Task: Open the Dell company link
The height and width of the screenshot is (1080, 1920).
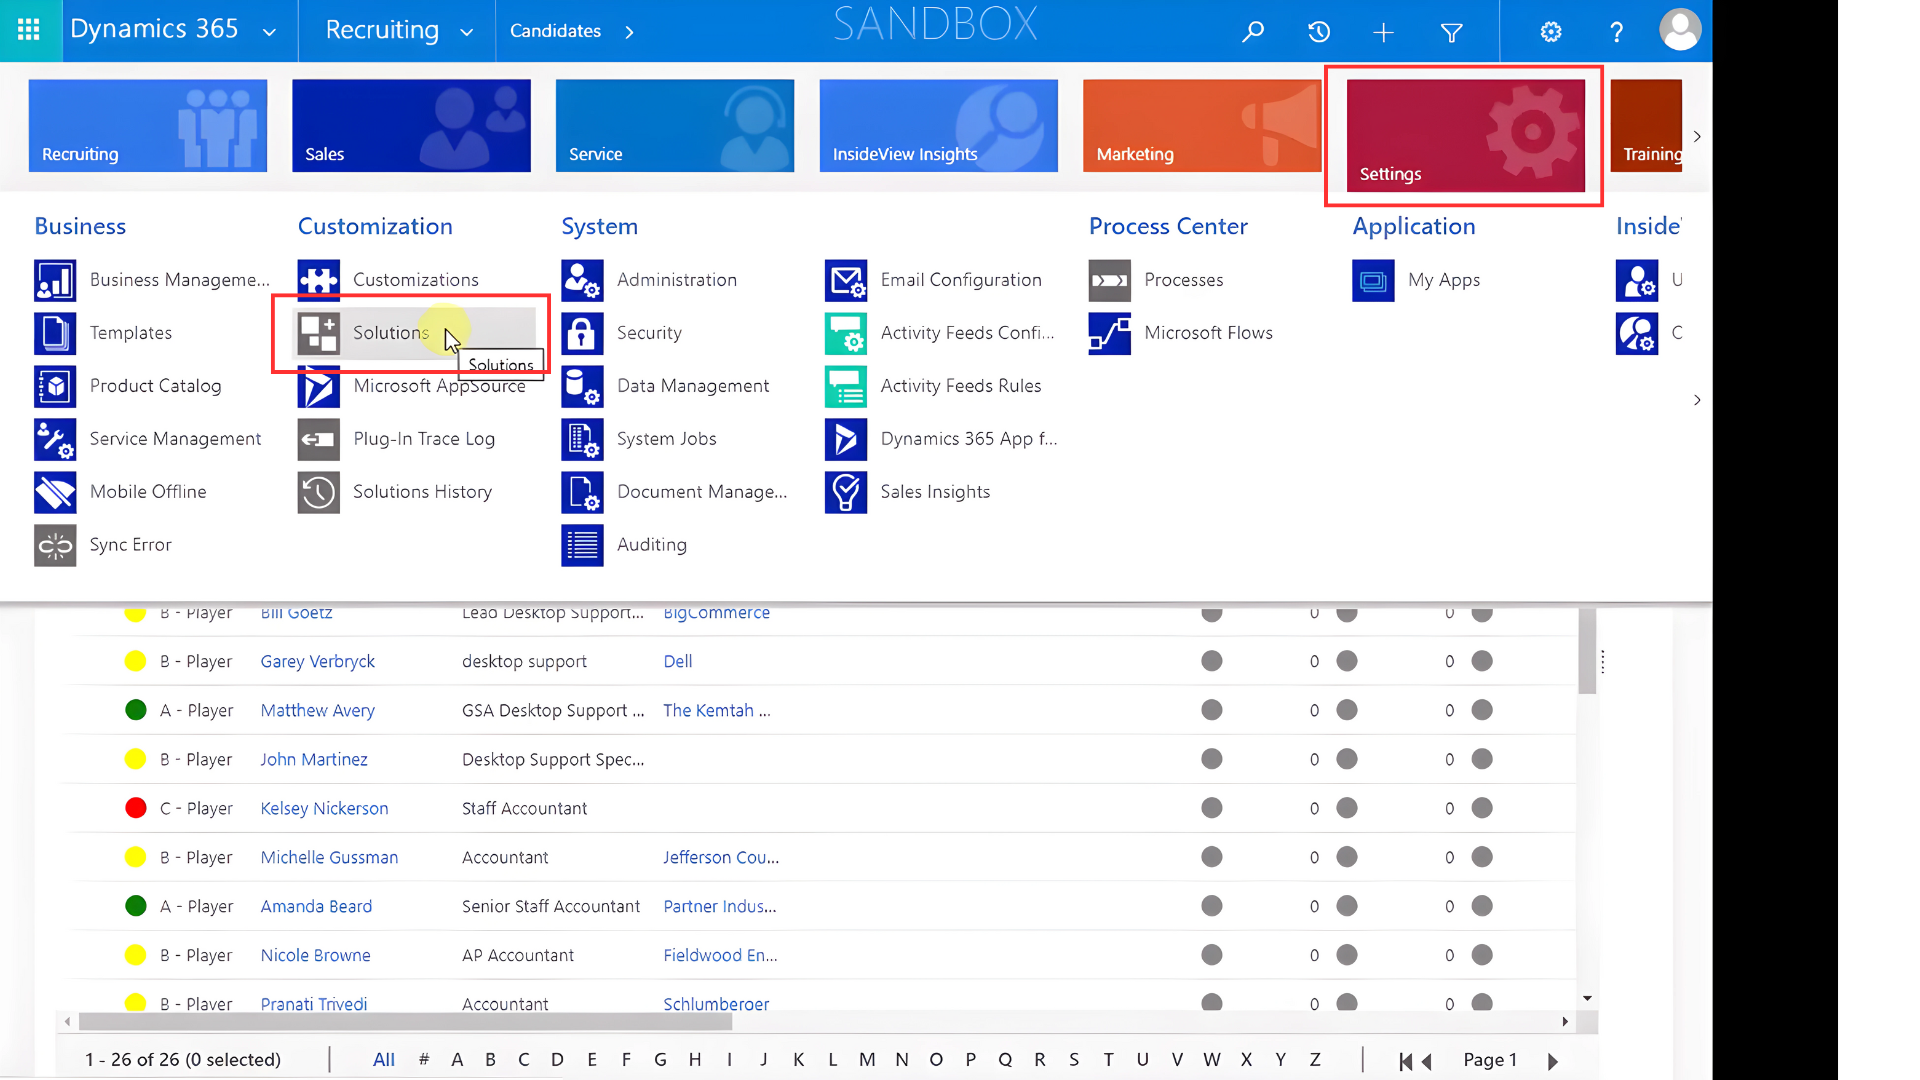Action: [x=678, y=661]
